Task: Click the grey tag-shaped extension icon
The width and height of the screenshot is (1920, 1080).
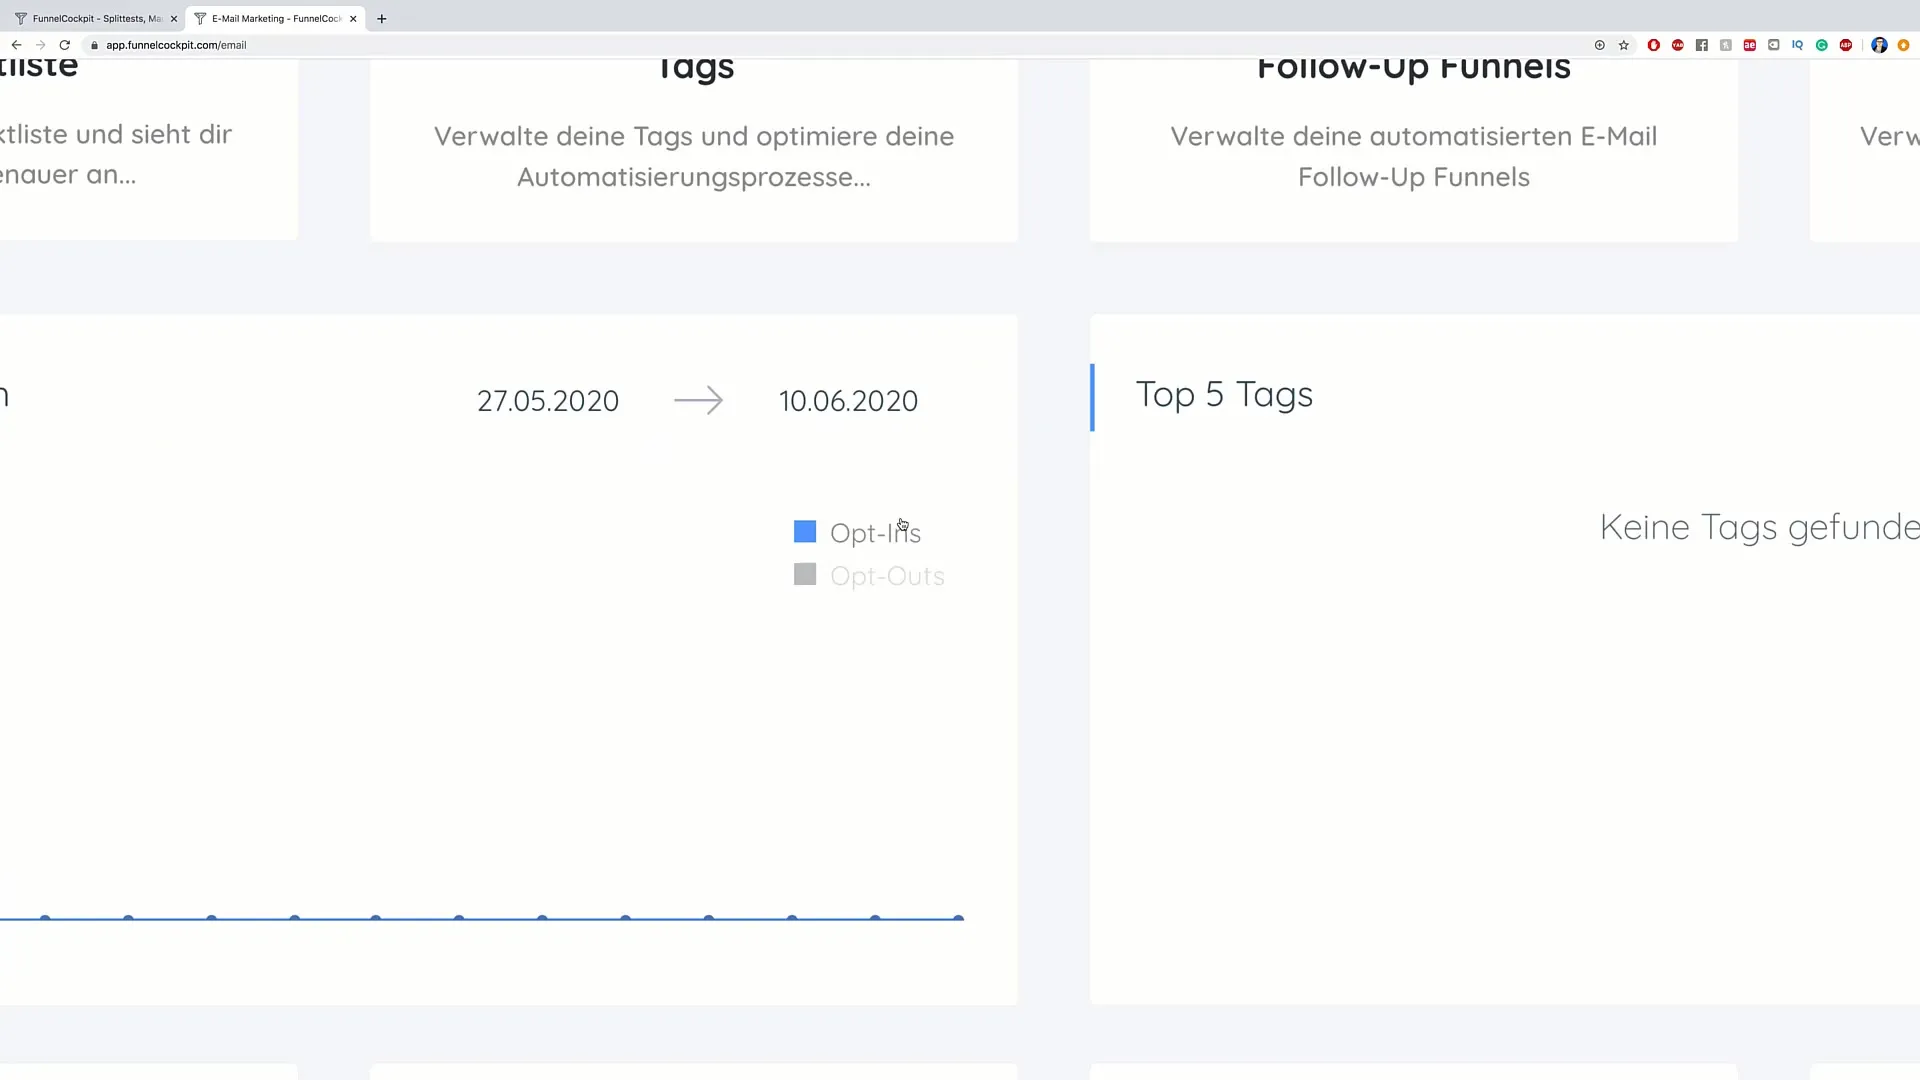Action: tap(1774, 45)
